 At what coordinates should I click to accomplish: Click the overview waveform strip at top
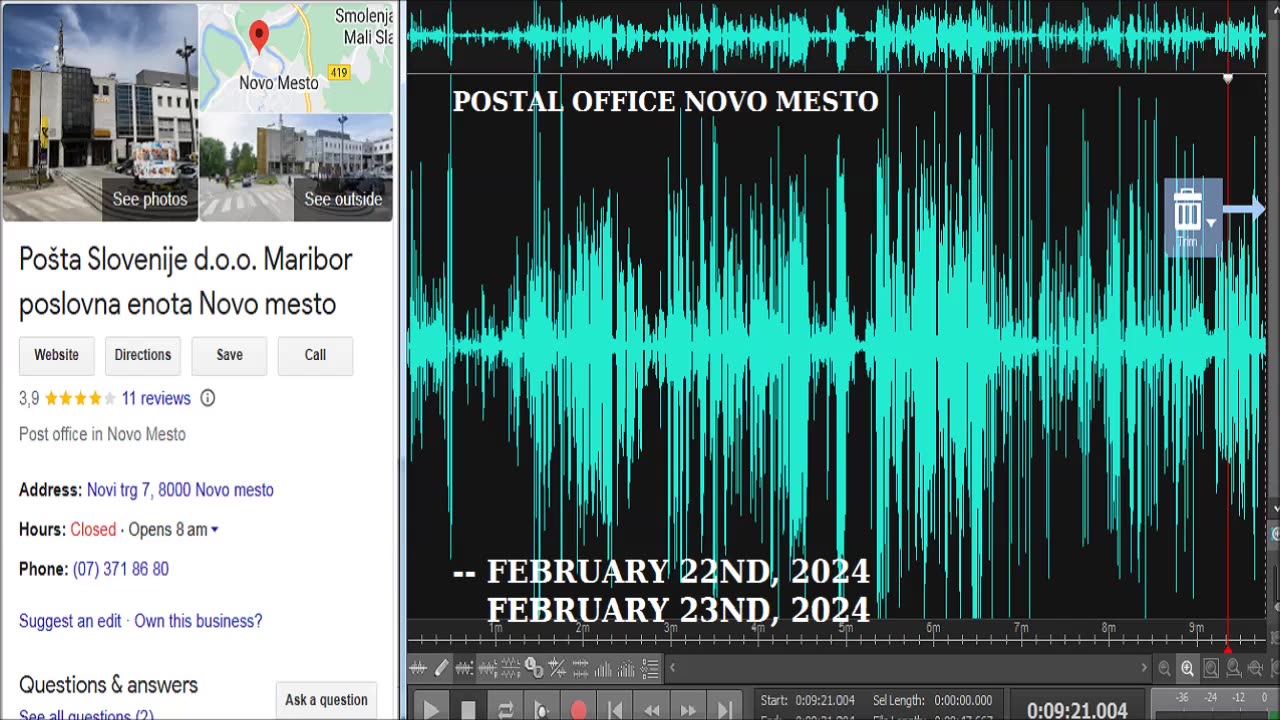click(x=838, y=36)
